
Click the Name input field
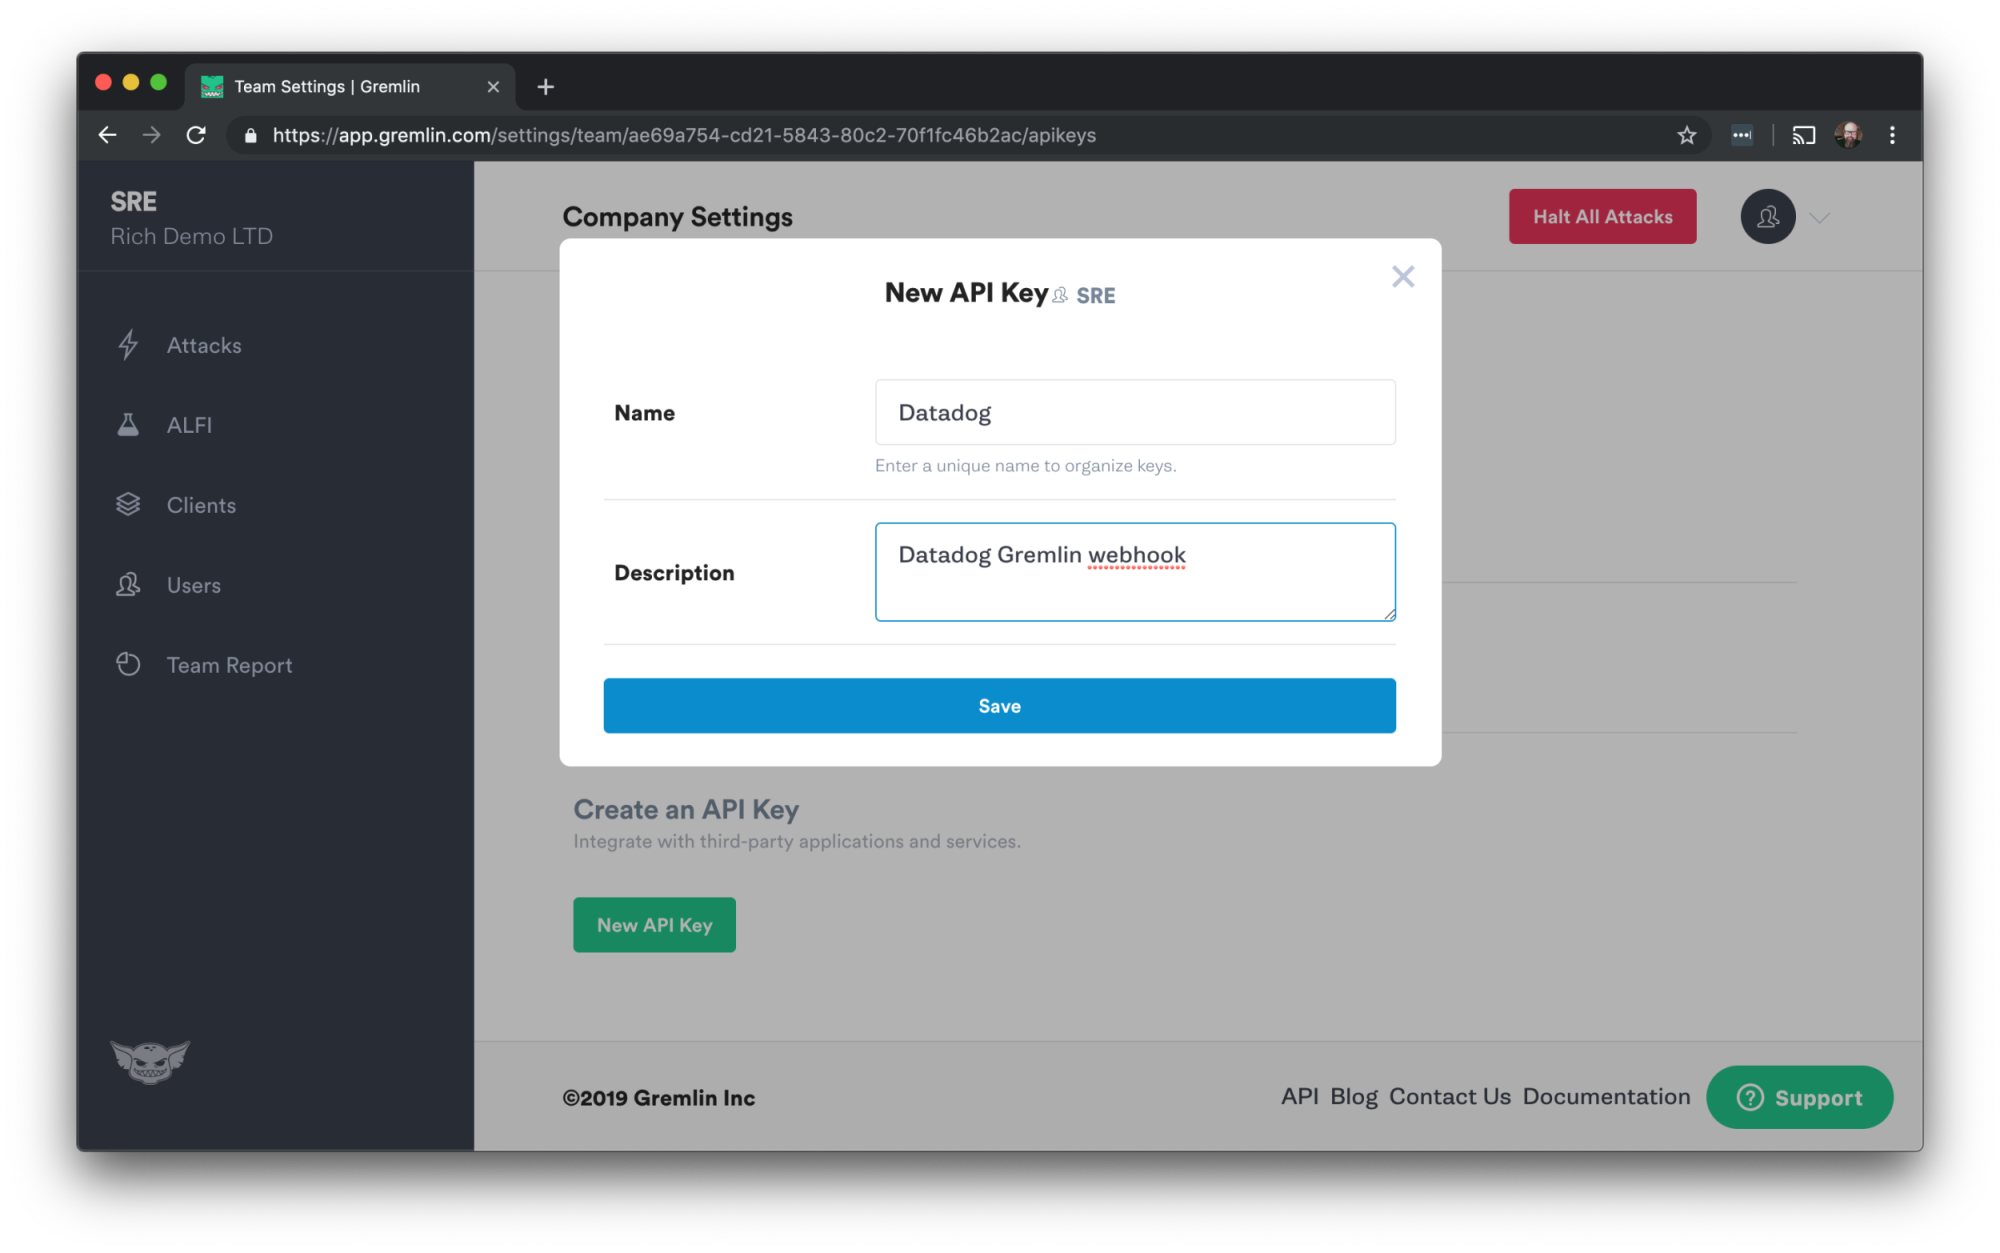click(x=1135, y=412)
